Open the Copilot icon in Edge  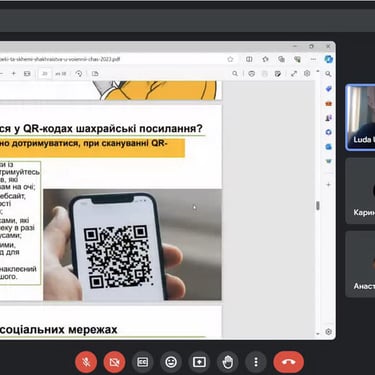click(x=328, y=59)
